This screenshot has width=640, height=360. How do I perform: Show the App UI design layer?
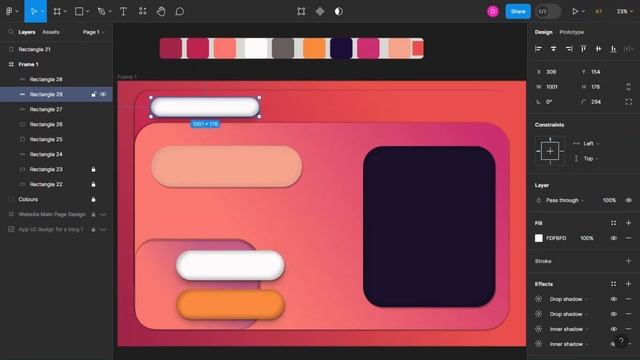click(x=103, y=229)
